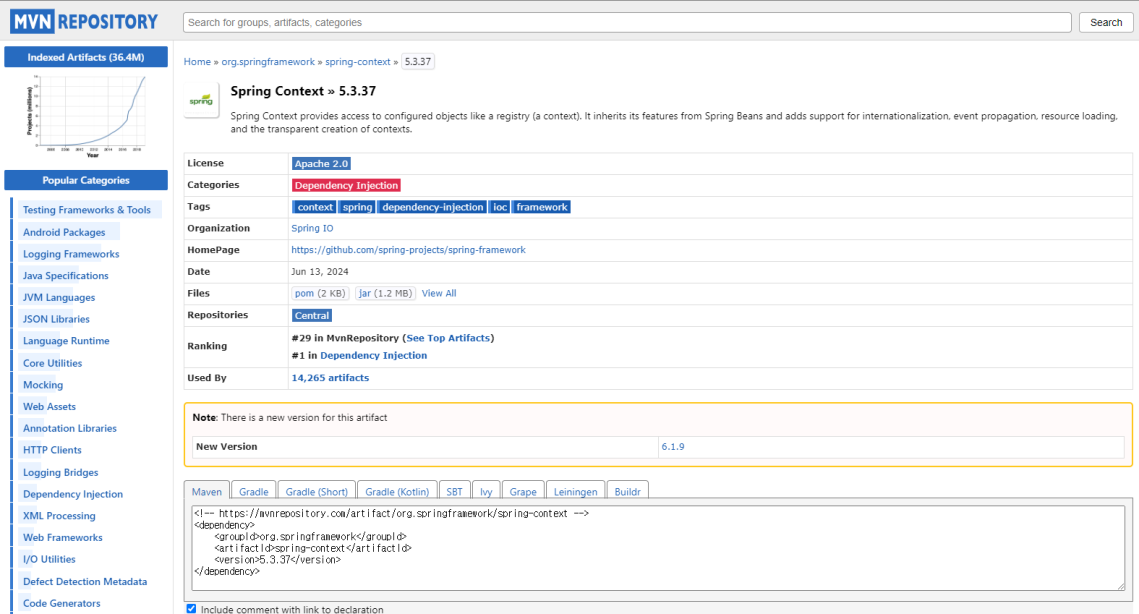Click the Apache 2.0 license tag
Image resolution: width=1139 pixels, height=614 pixels.
(x=321, y=163)
